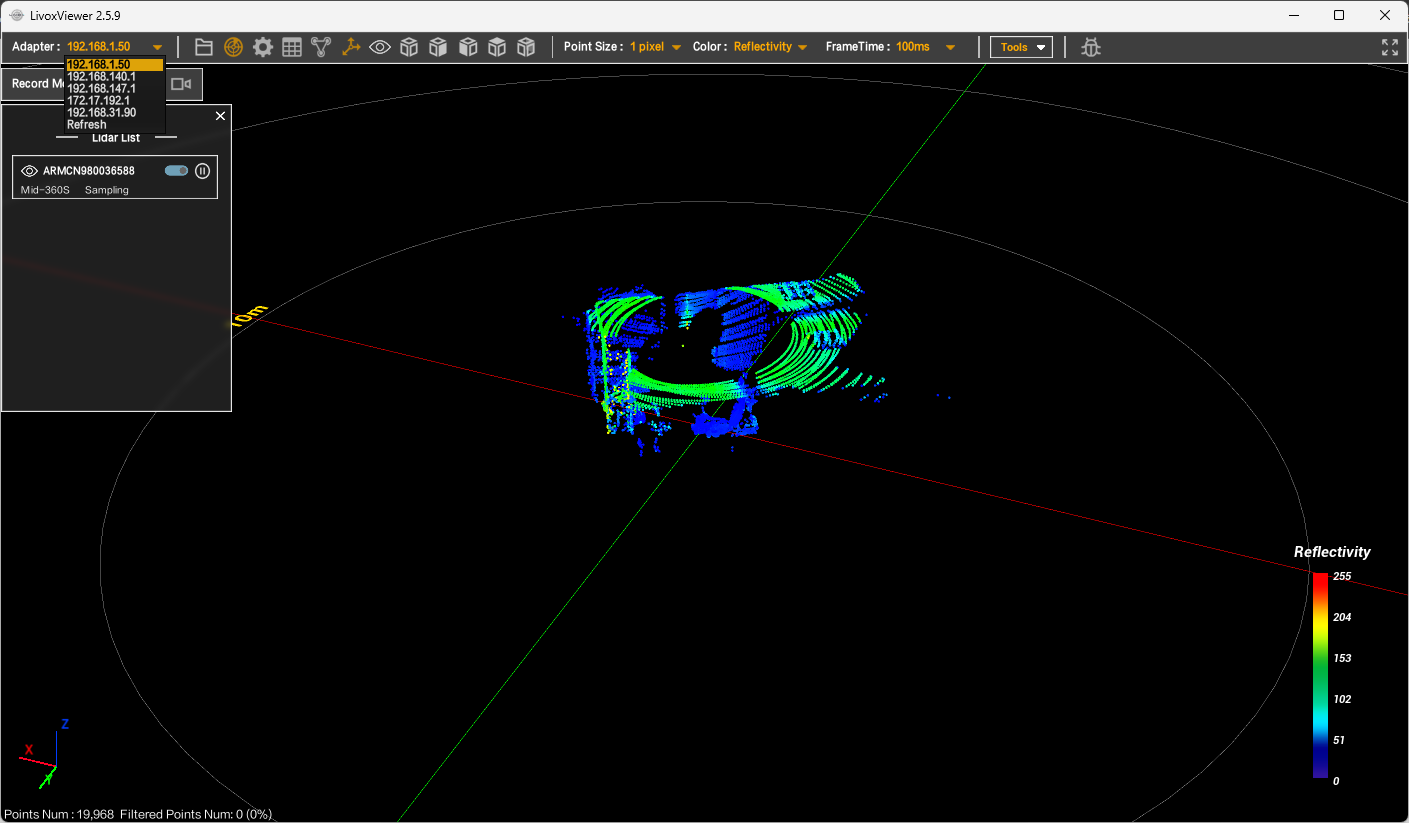
Task: Open the Tools dropdown menu
Action: tap(1021, 47)
